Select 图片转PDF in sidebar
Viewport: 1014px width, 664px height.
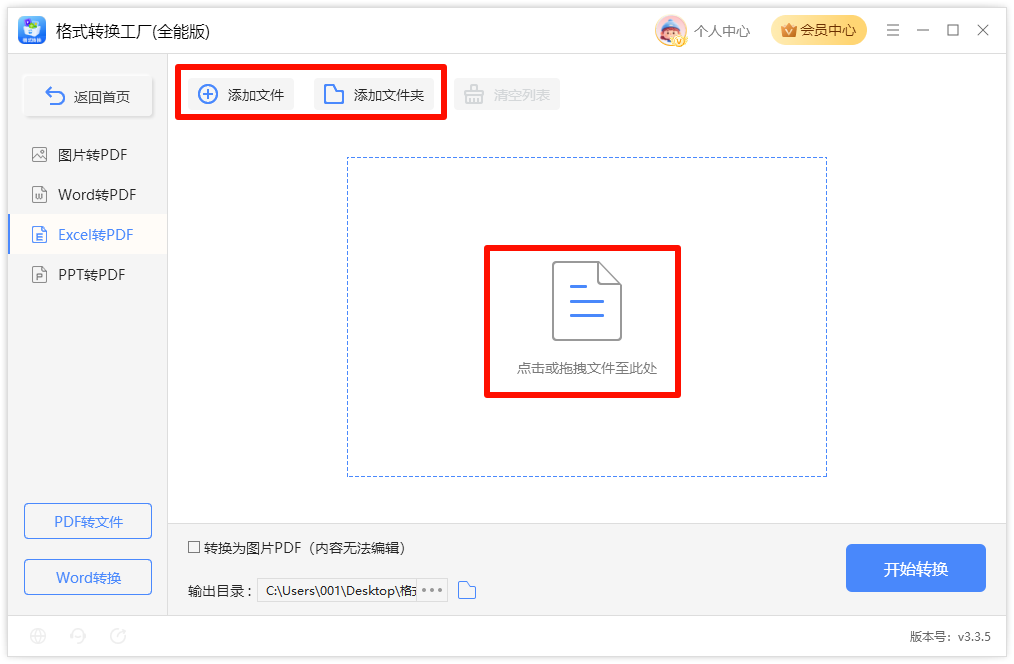point(87,155)
